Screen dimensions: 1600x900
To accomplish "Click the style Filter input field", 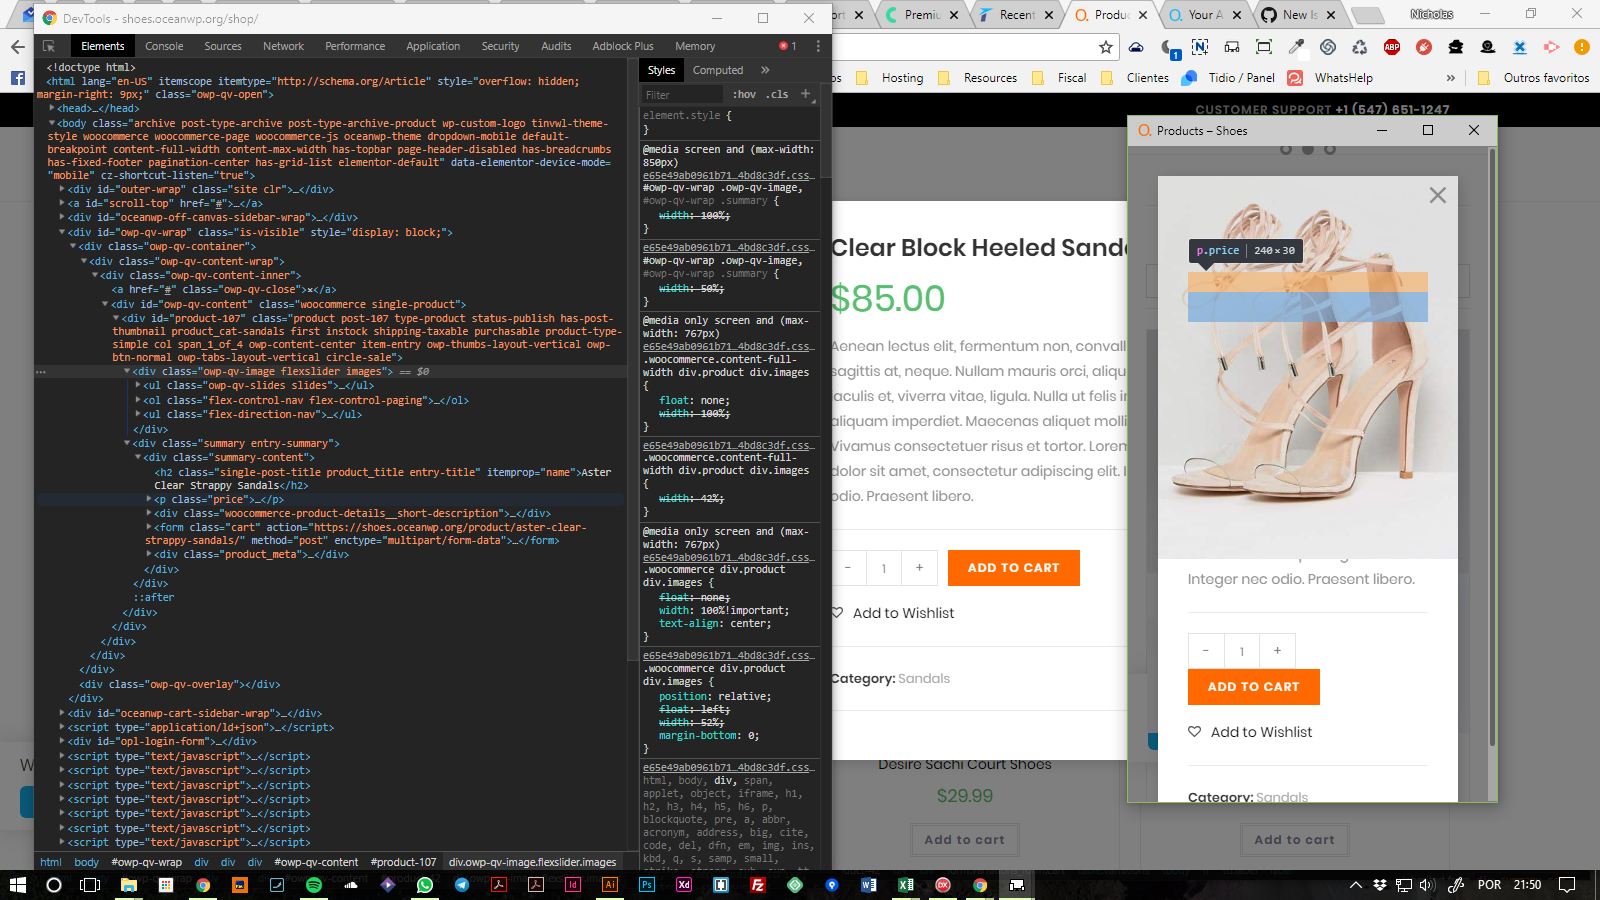I will pos(680,94).
